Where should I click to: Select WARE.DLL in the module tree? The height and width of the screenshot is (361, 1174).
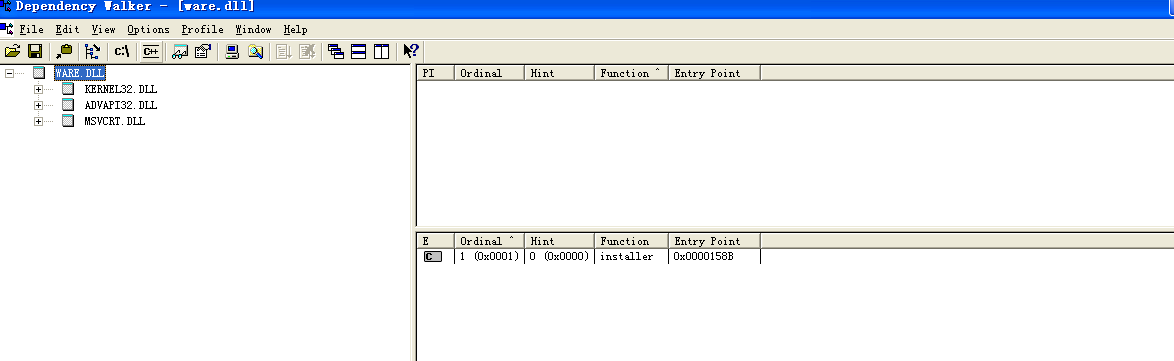(79, 73)
